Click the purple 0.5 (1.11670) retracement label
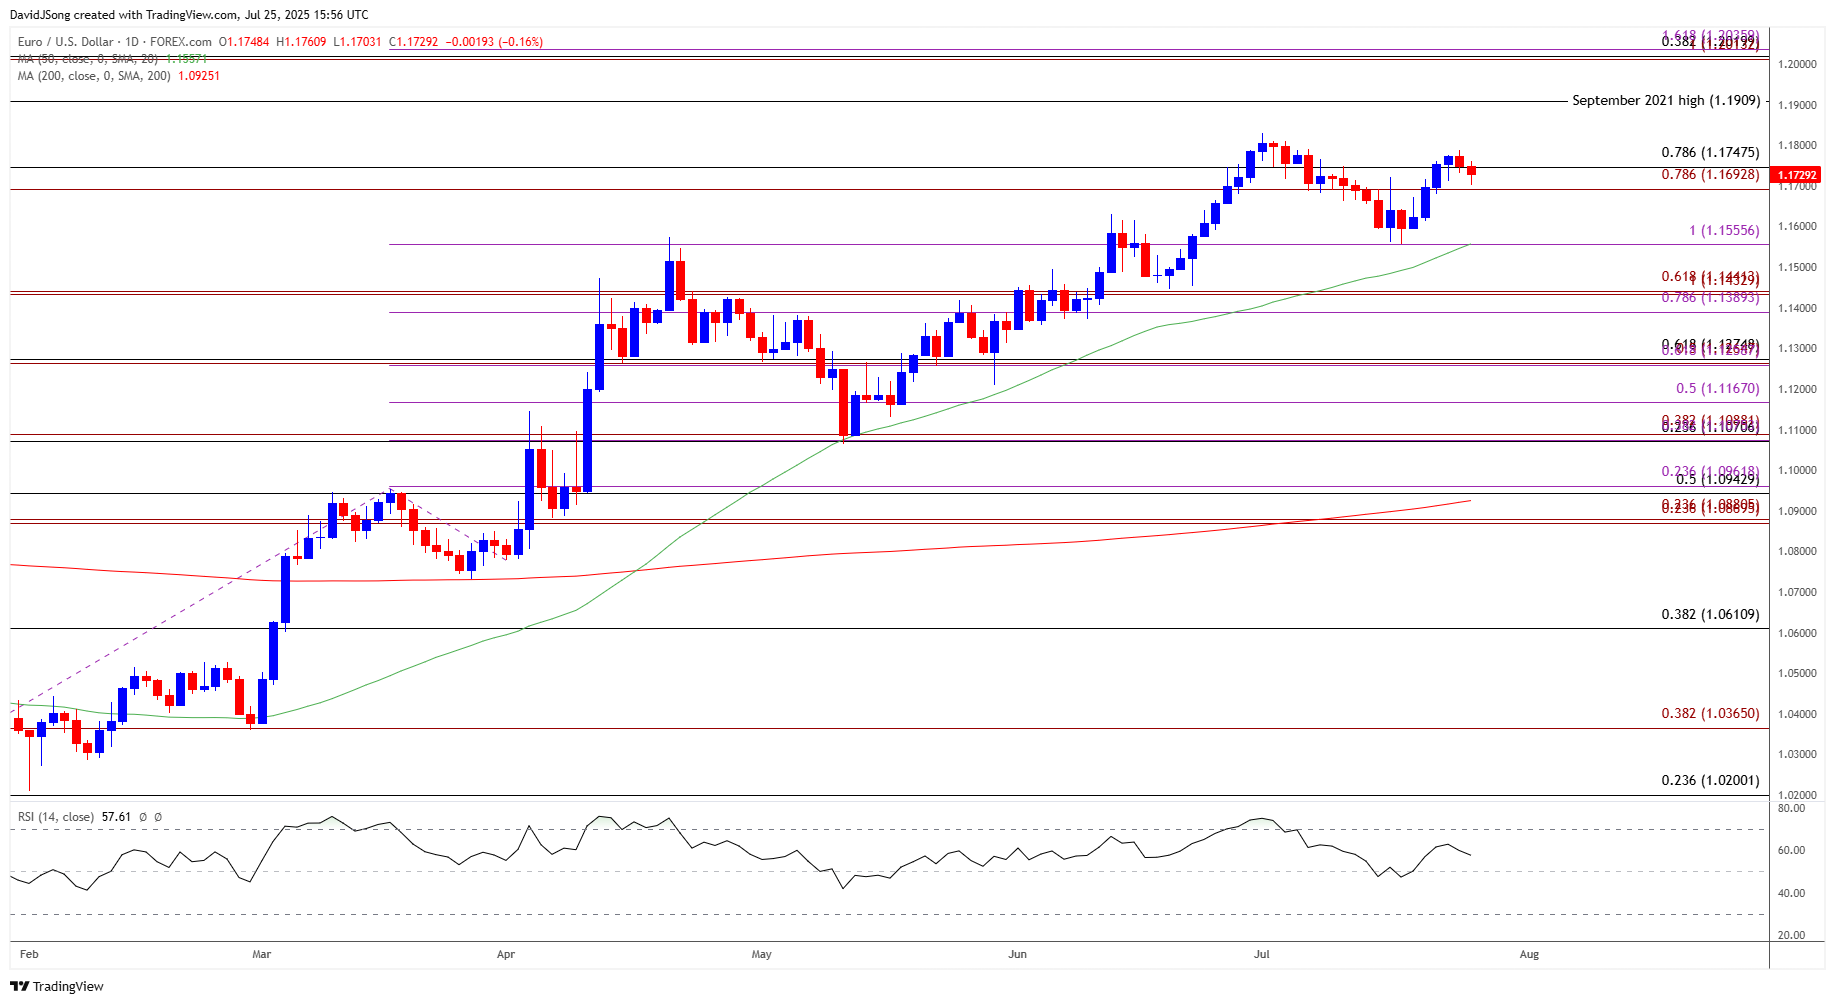Viewport: 1835px width, 1004px height. pyautogui.click(x=1717, y=389)
